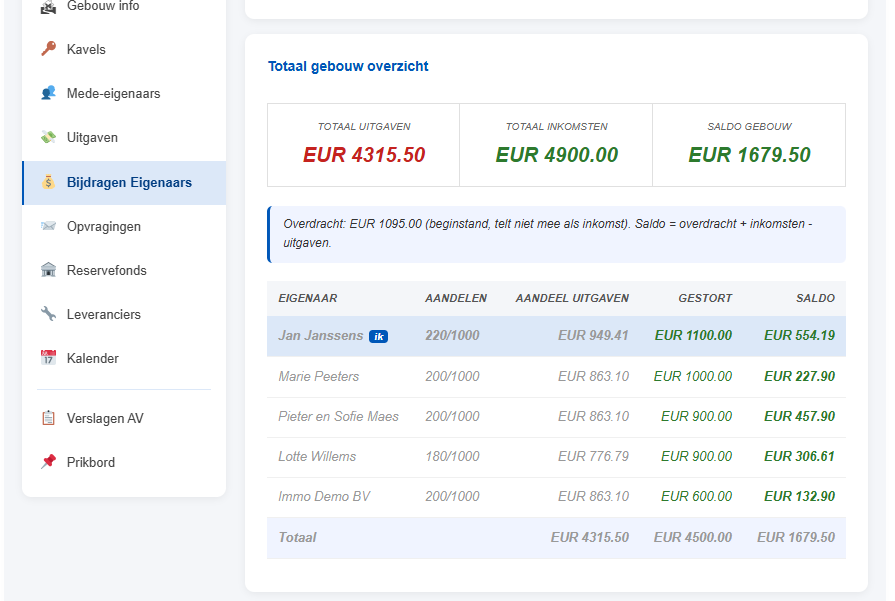Select the Totaal Uitgaven amount EUR 4315.50 card
The width and height of the screenshot is (895, 601).
(364, 145)
